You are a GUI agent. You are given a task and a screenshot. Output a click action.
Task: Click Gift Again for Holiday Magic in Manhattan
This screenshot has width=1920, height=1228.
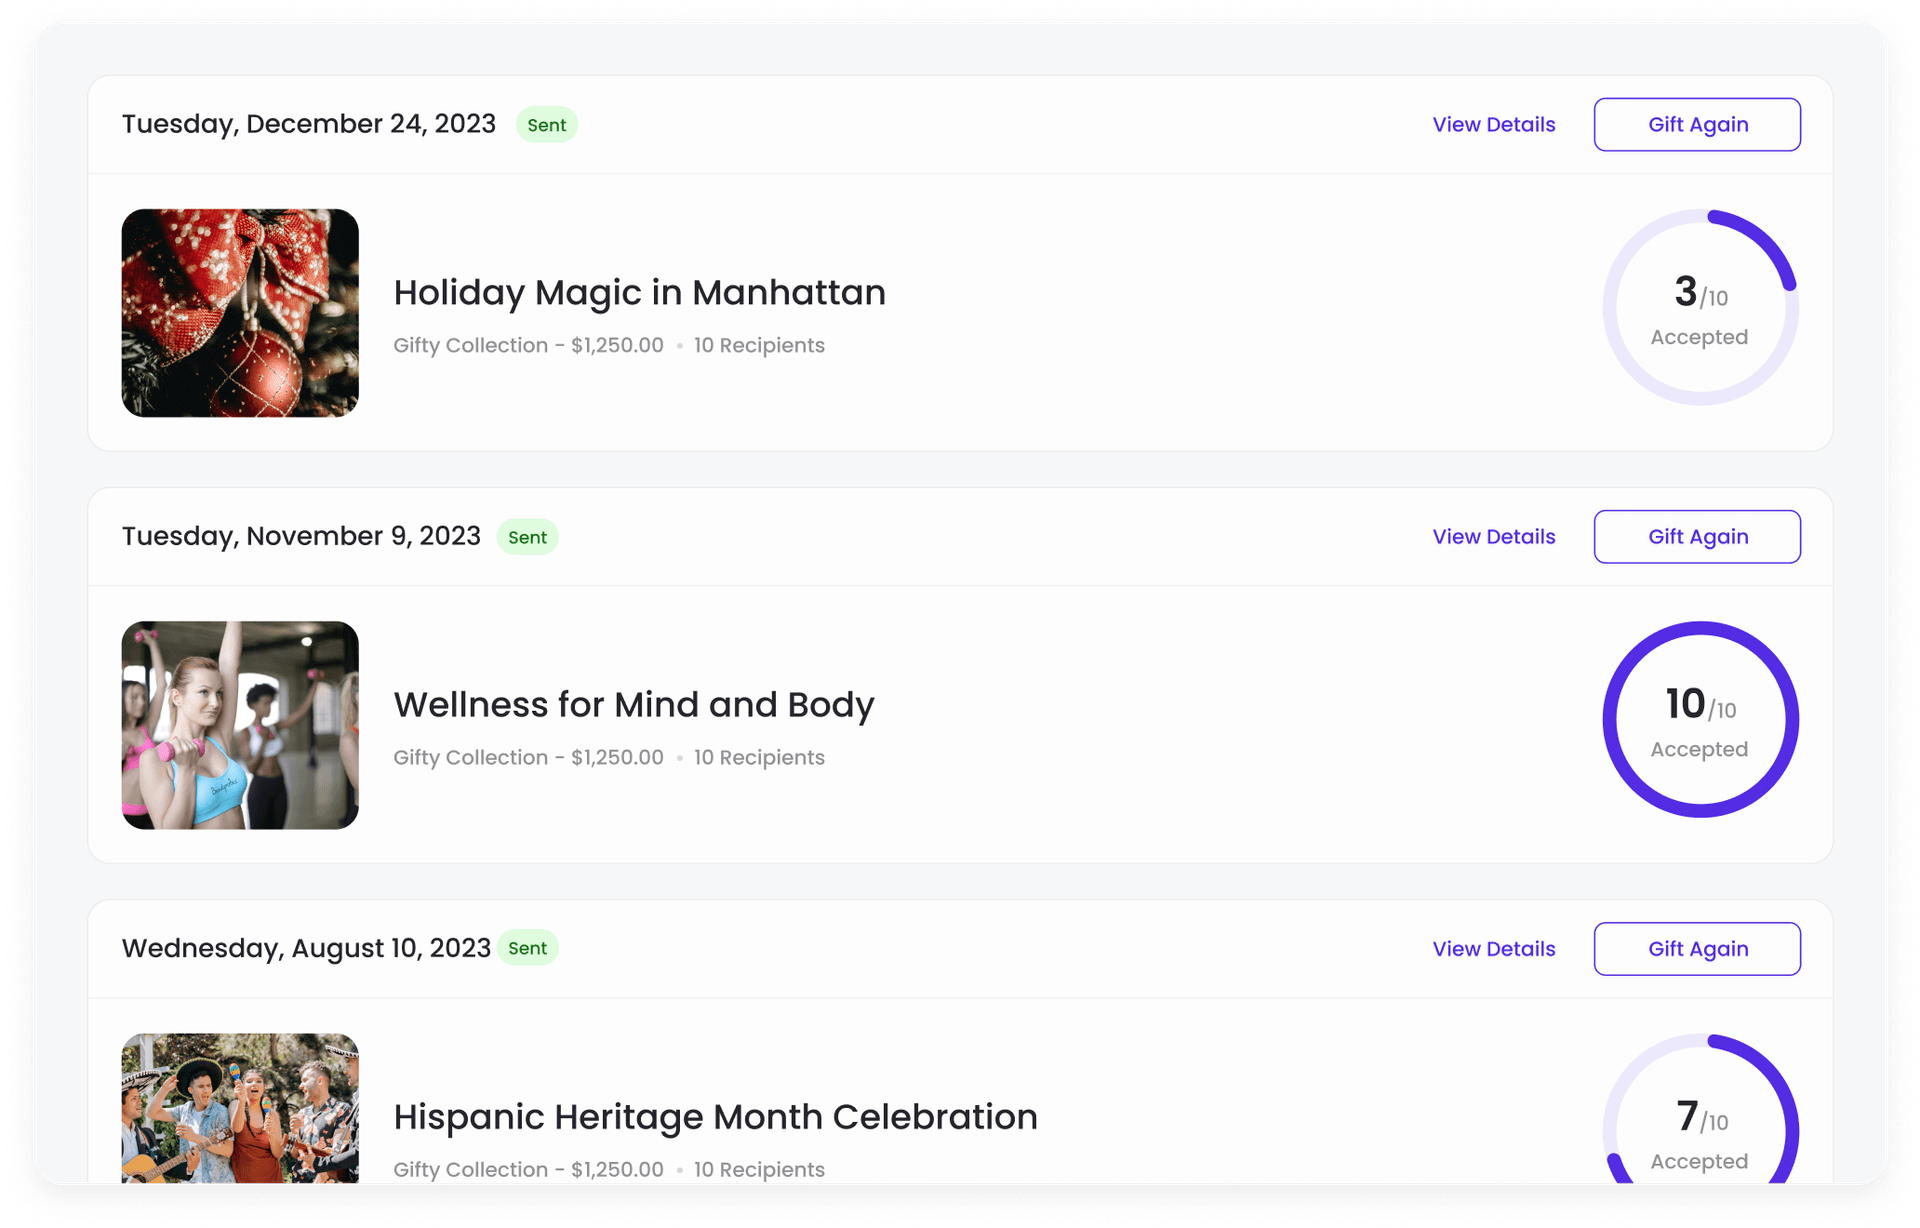pos(1697,125)
